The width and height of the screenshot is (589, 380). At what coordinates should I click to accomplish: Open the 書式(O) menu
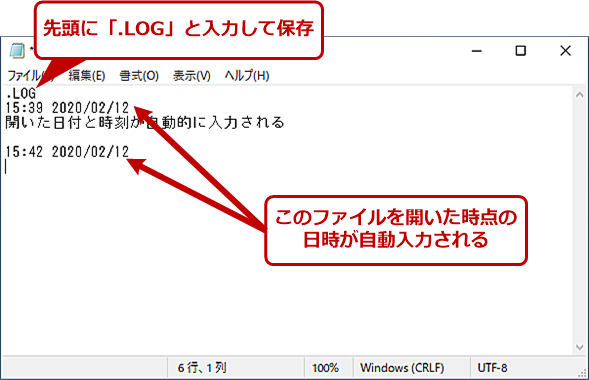point(139,76)
